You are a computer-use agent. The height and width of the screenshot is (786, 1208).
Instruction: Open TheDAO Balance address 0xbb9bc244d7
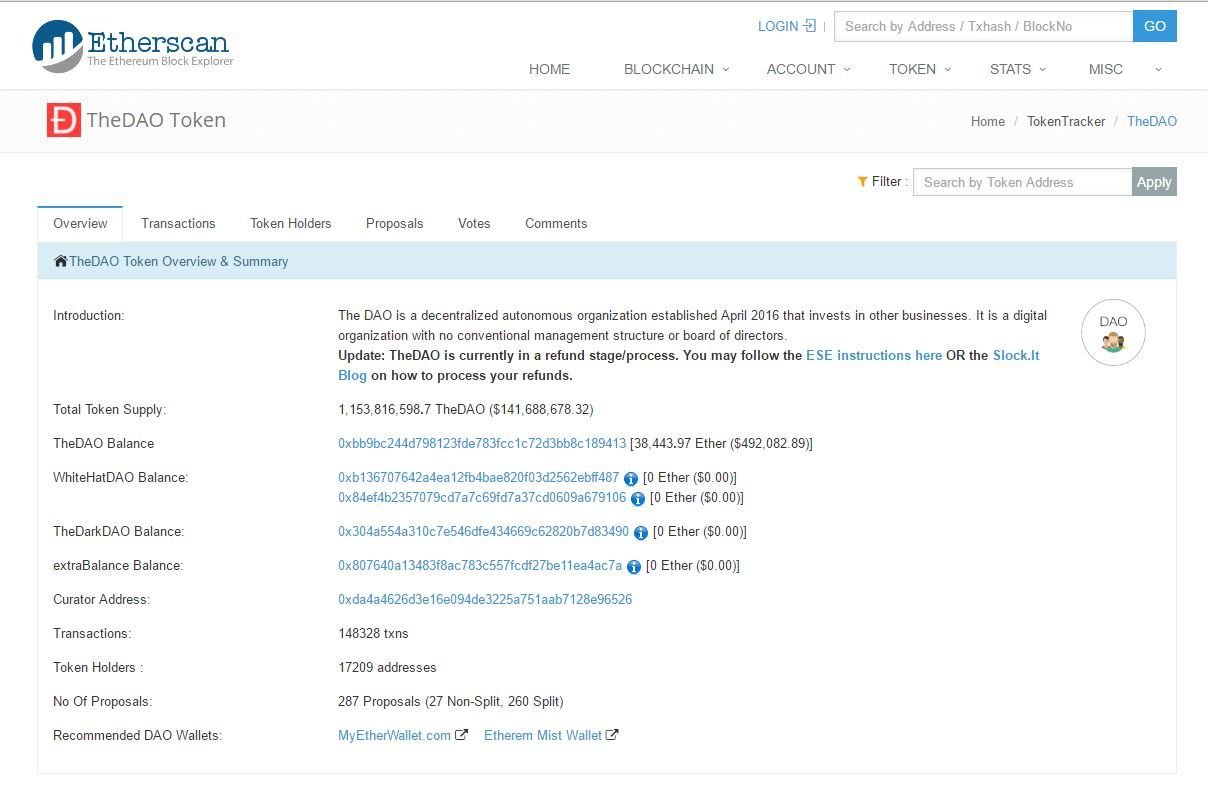(x=482, y=443)
